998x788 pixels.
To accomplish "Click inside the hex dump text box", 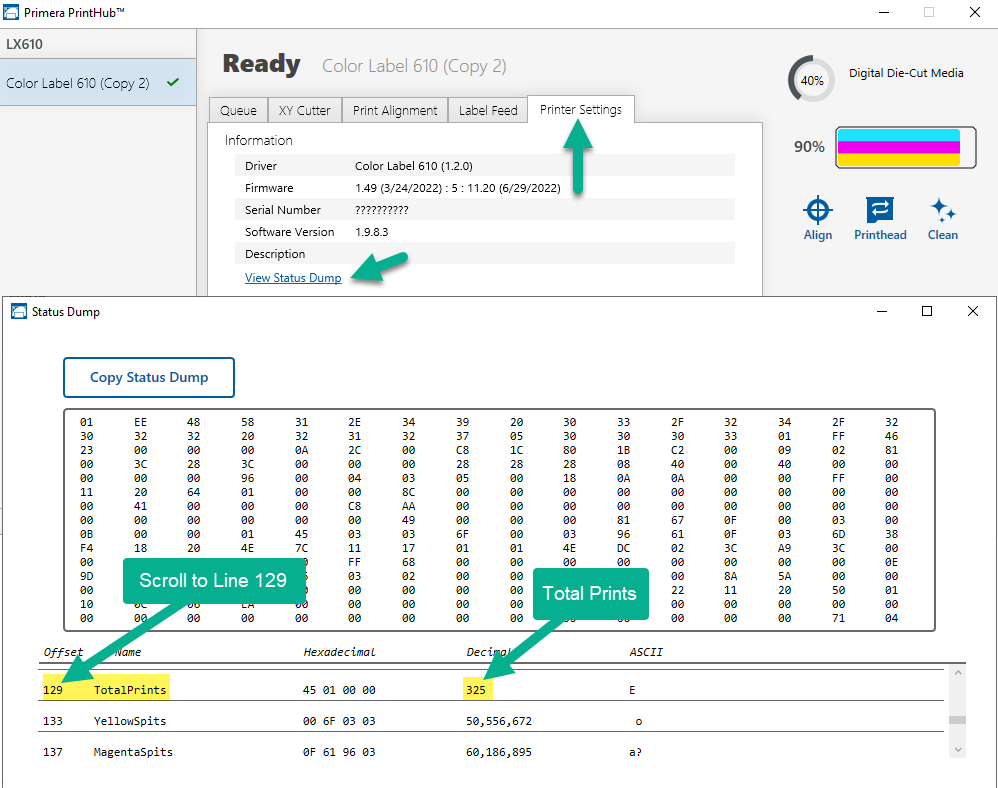I will click(499, 520).
